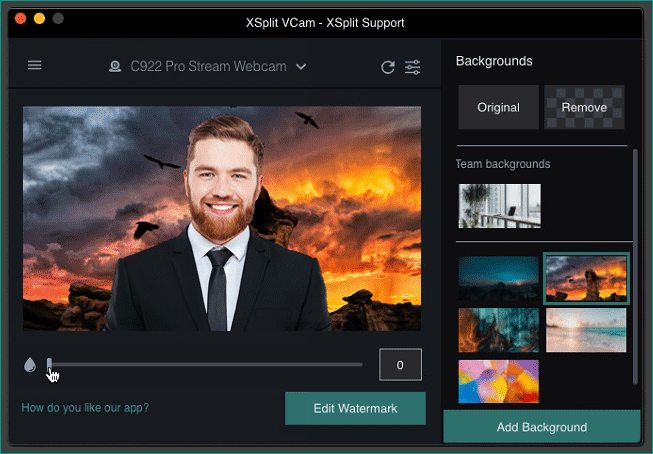Click the blur slider track

click(206, 364)
